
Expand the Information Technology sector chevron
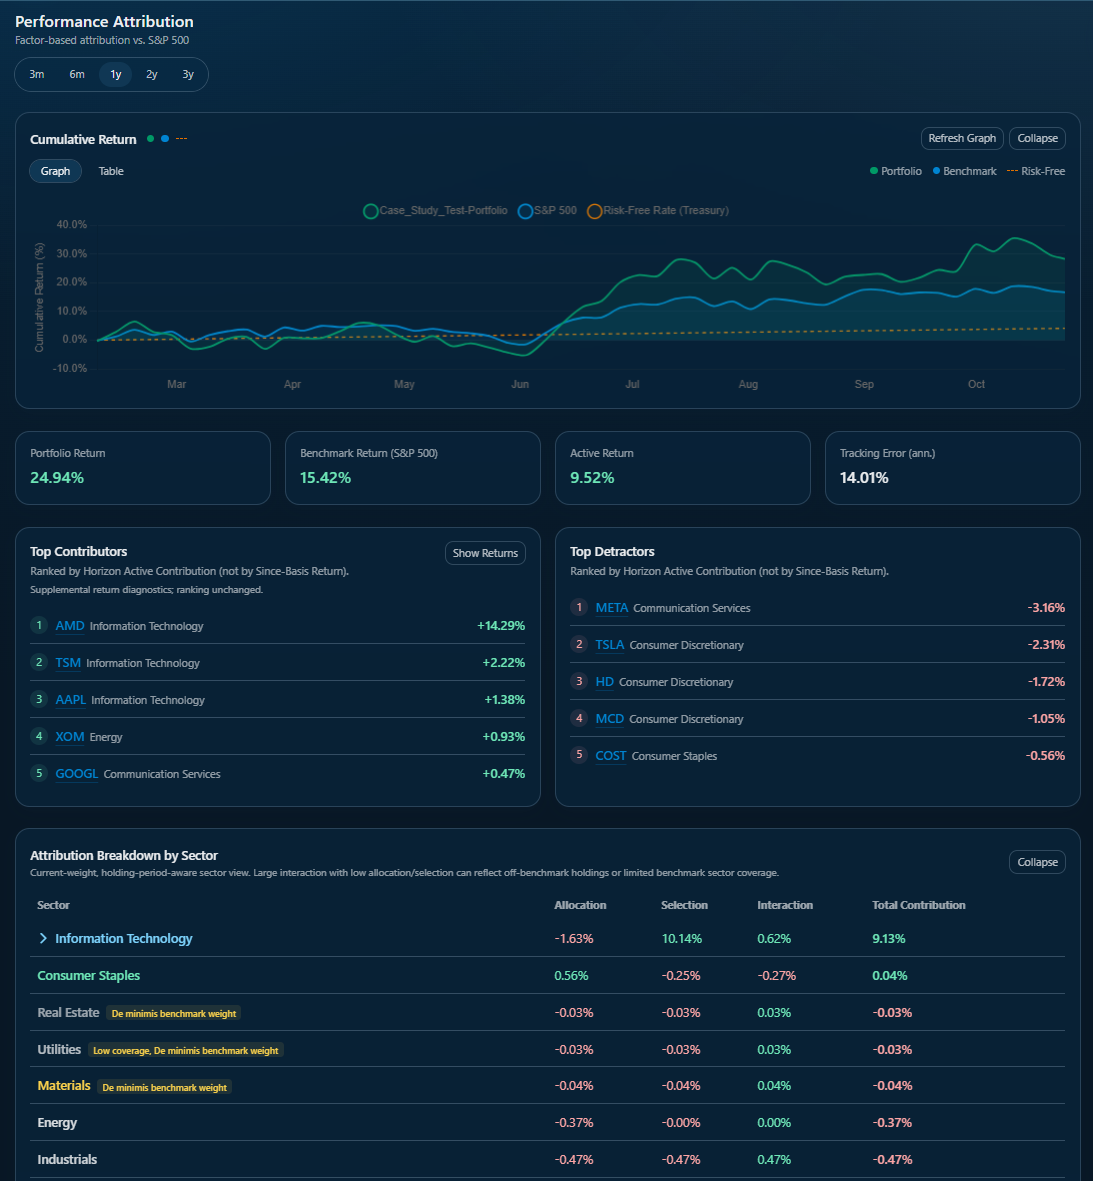[x=43, y=938]
